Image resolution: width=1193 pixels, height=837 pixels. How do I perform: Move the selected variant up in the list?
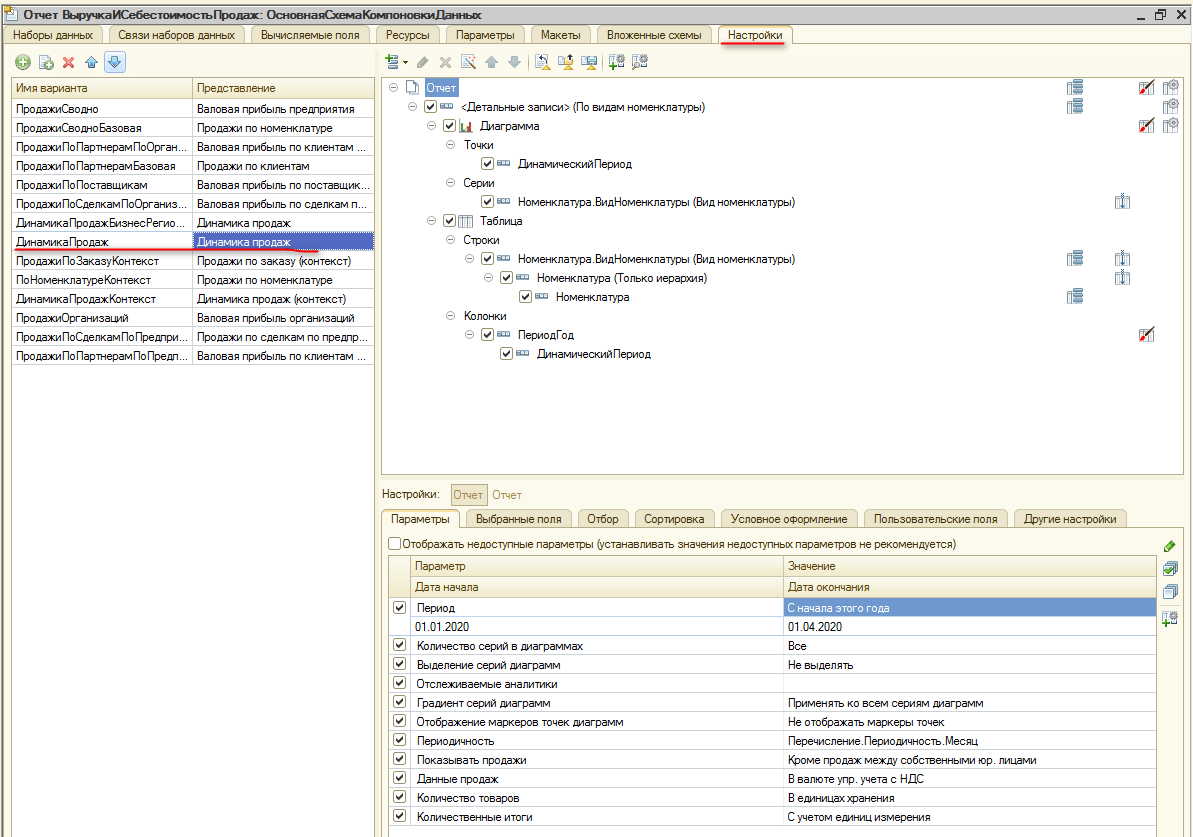point(92,62)
